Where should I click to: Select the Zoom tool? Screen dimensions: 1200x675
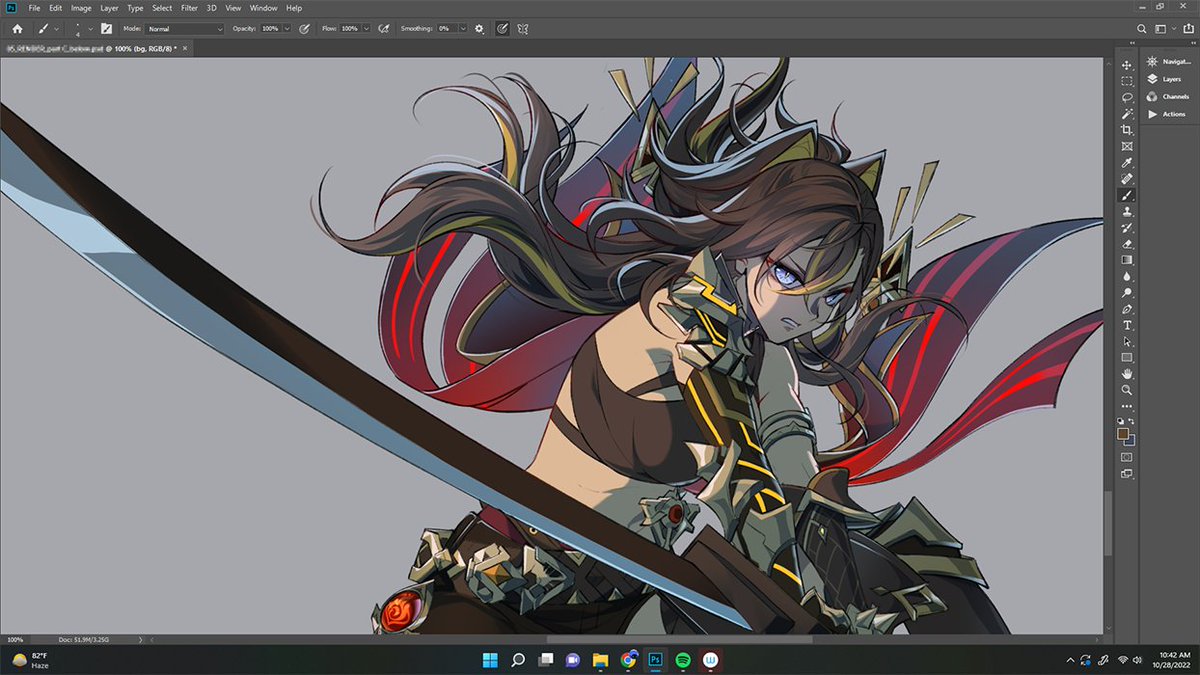[1127, 390]
